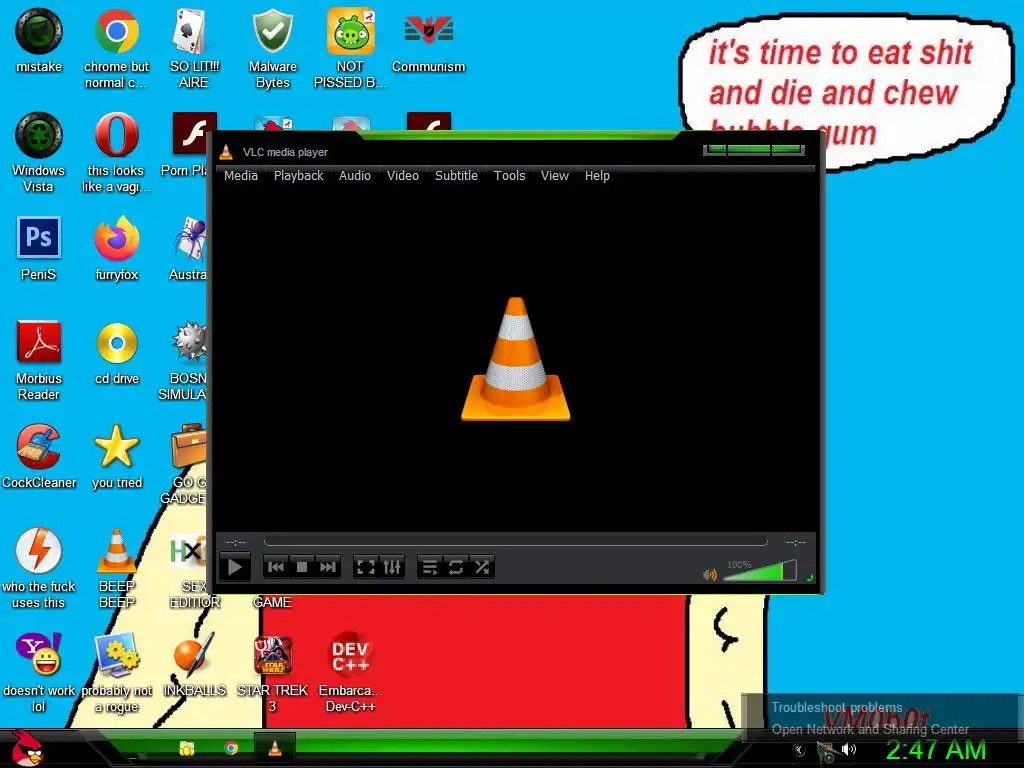Open the Subtitle menu
The image size is (1024, 768).
(456, 176)
